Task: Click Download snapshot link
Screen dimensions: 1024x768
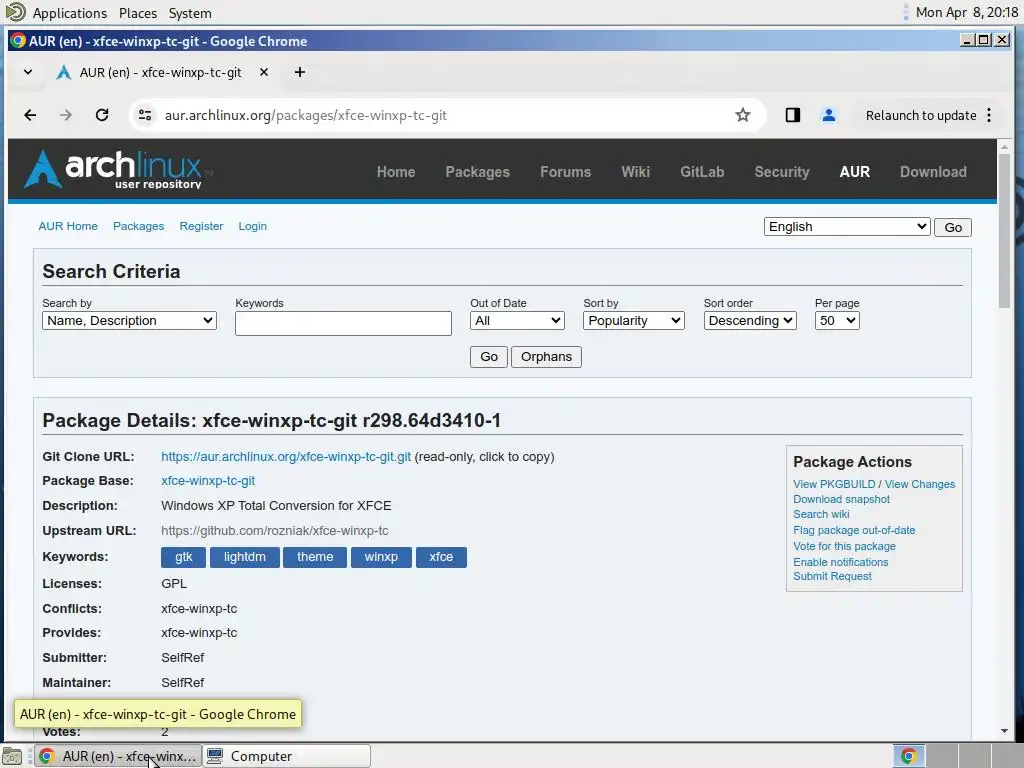Action: [841, 500]
